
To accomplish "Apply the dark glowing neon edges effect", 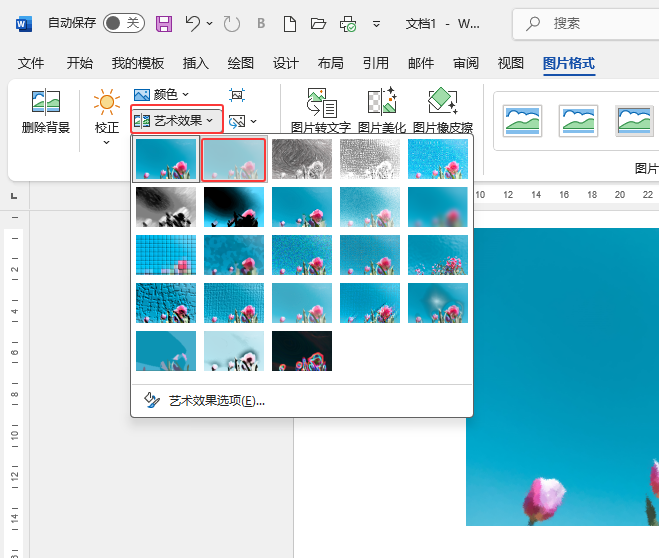I will 302,351.
